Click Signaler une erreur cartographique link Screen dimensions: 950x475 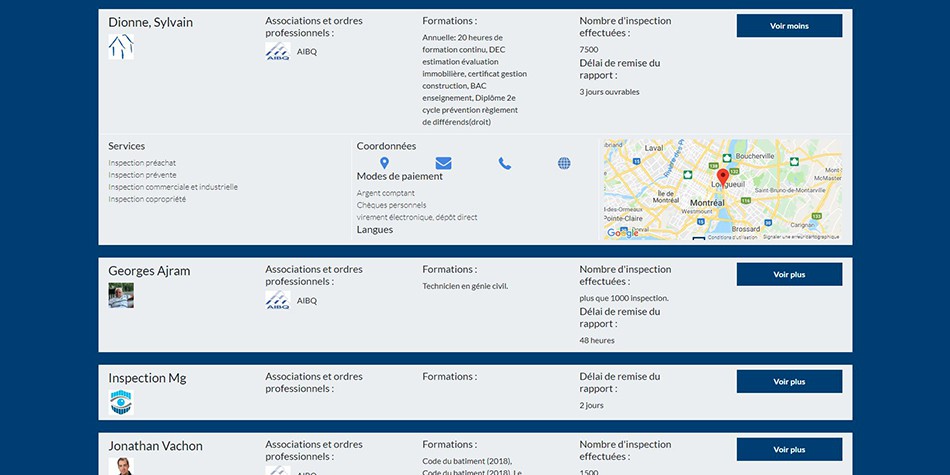point(802,237)
